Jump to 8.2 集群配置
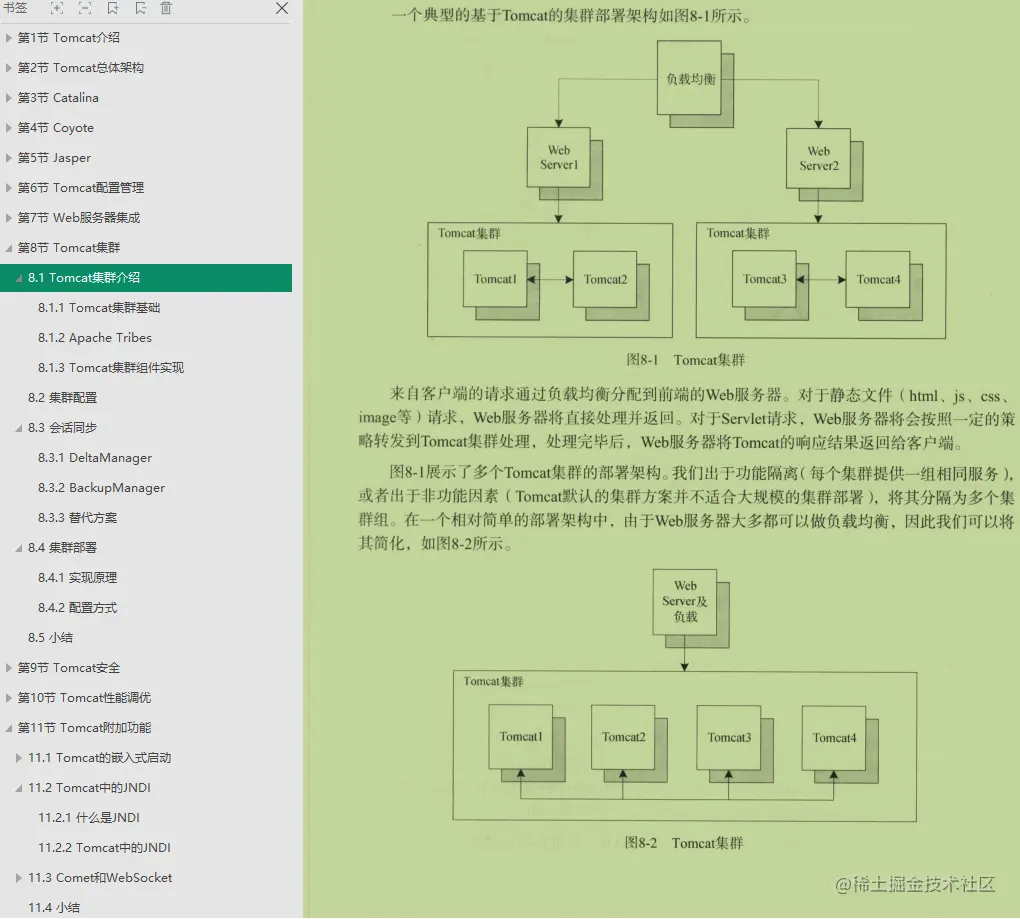Image resolution: width=1020 pixels, height=919 pixels. click(62, 397)
